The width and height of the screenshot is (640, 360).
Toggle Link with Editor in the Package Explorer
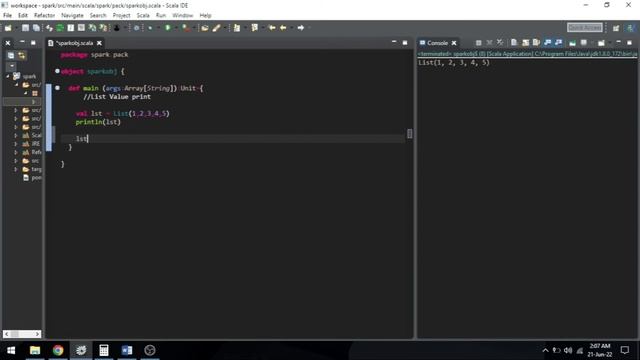pyautogui.click(x=21, y=56)
